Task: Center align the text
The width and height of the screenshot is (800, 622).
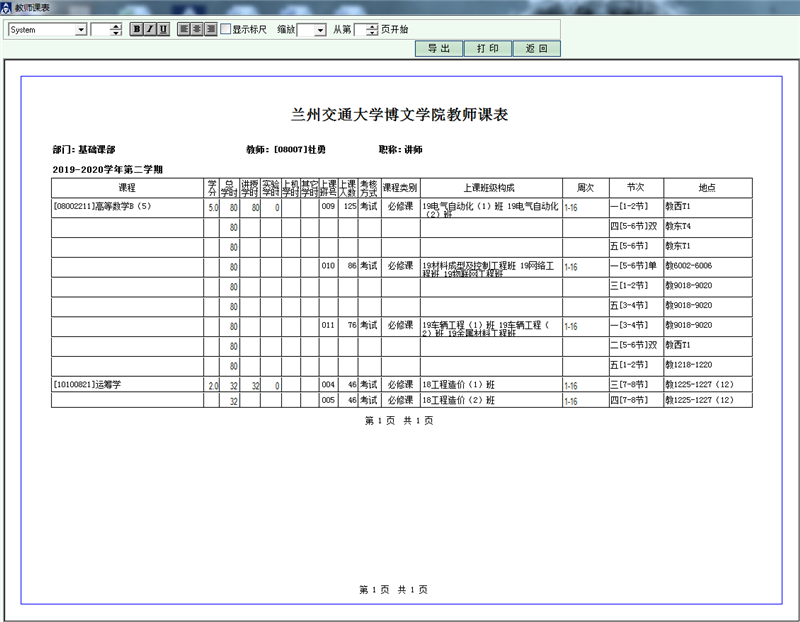Action: coord(197,29)
